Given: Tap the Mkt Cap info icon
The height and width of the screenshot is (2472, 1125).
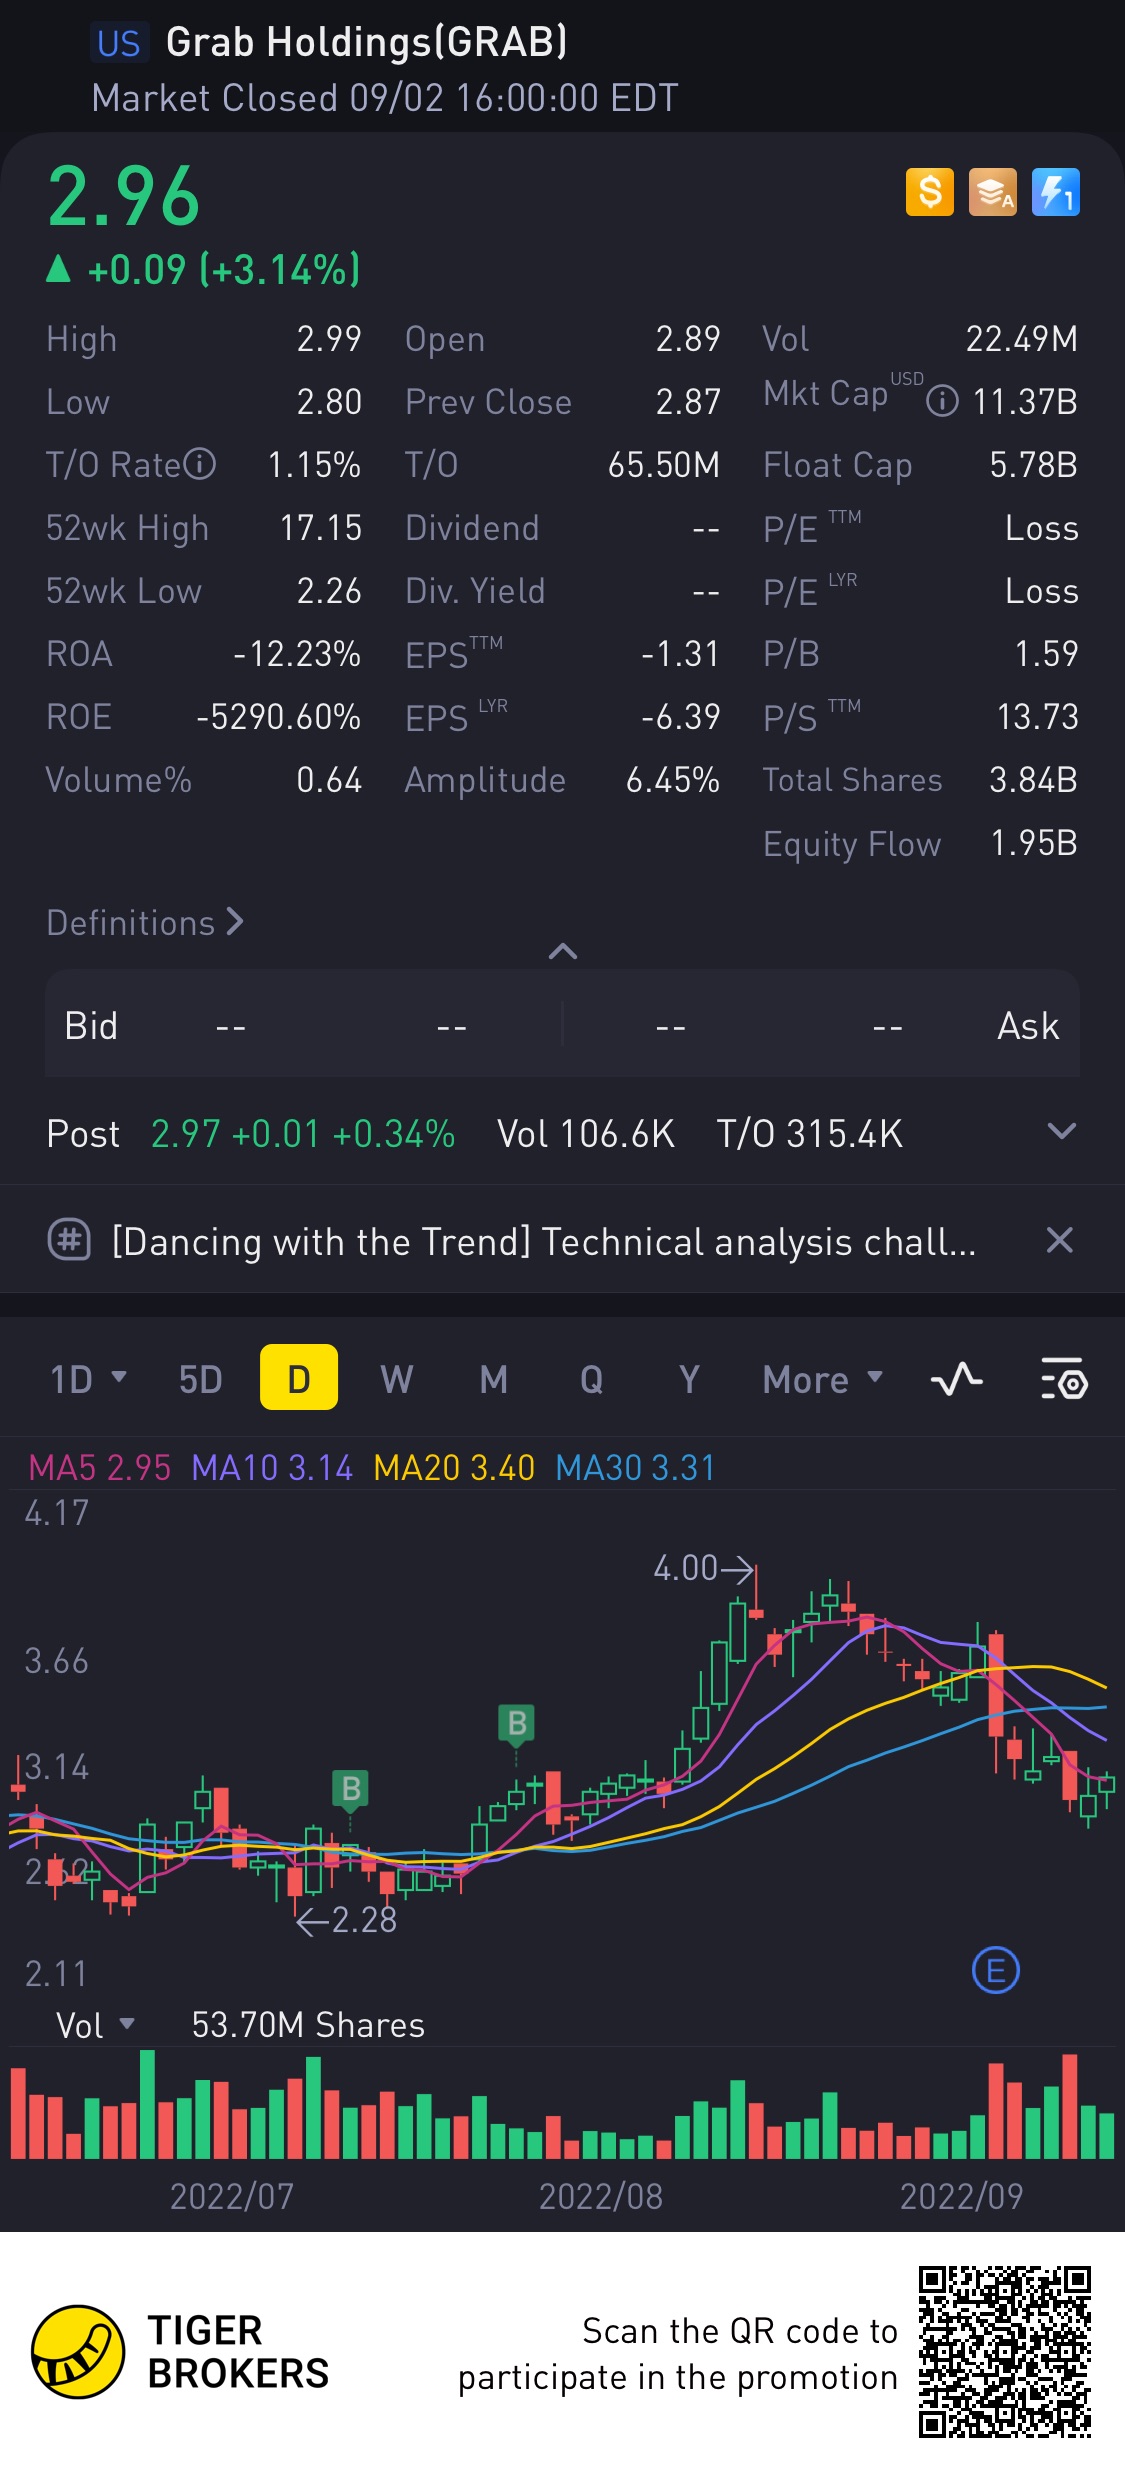Looking at the screenshot, I should [x=942, y=402].
